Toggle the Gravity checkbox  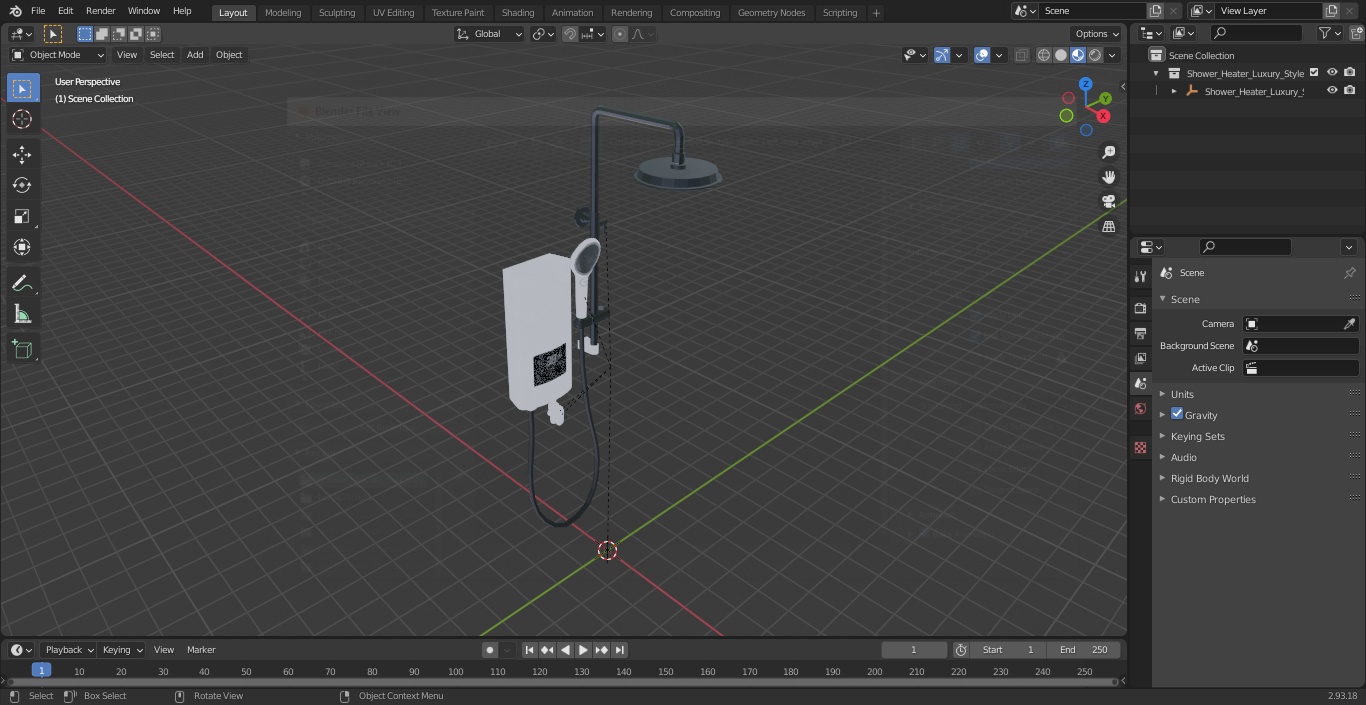point(1177,414)
